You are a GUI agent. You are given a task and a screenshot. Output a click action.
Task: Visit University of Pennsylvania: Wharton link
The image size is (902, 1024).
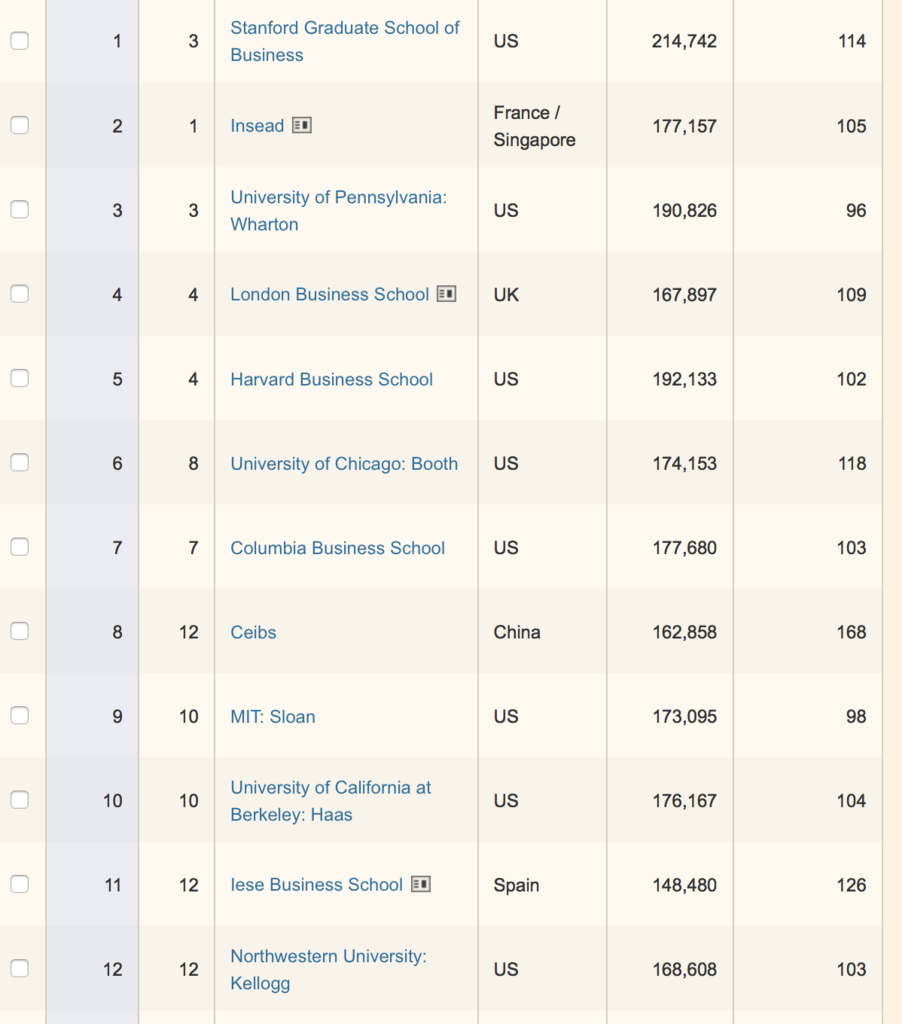[338, 210]
